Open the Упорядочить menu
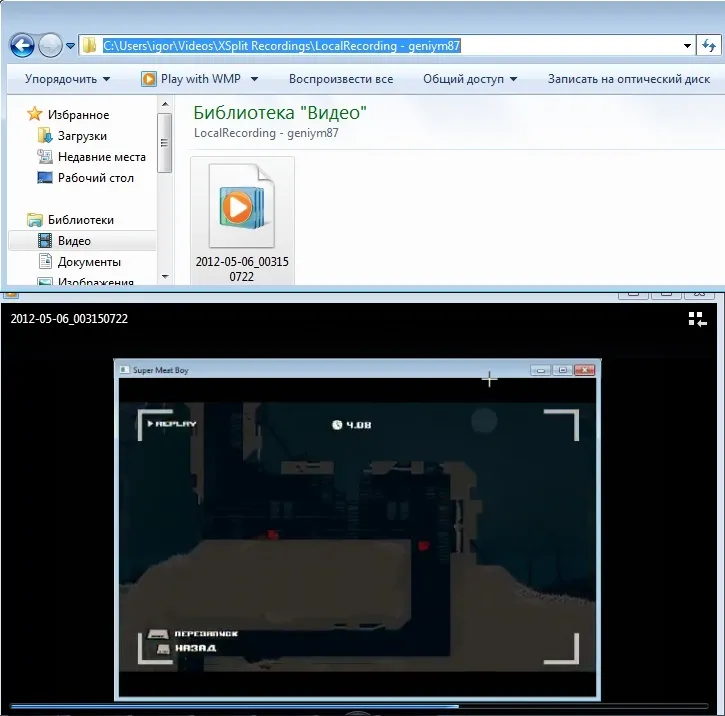 (x=67, y=79)
